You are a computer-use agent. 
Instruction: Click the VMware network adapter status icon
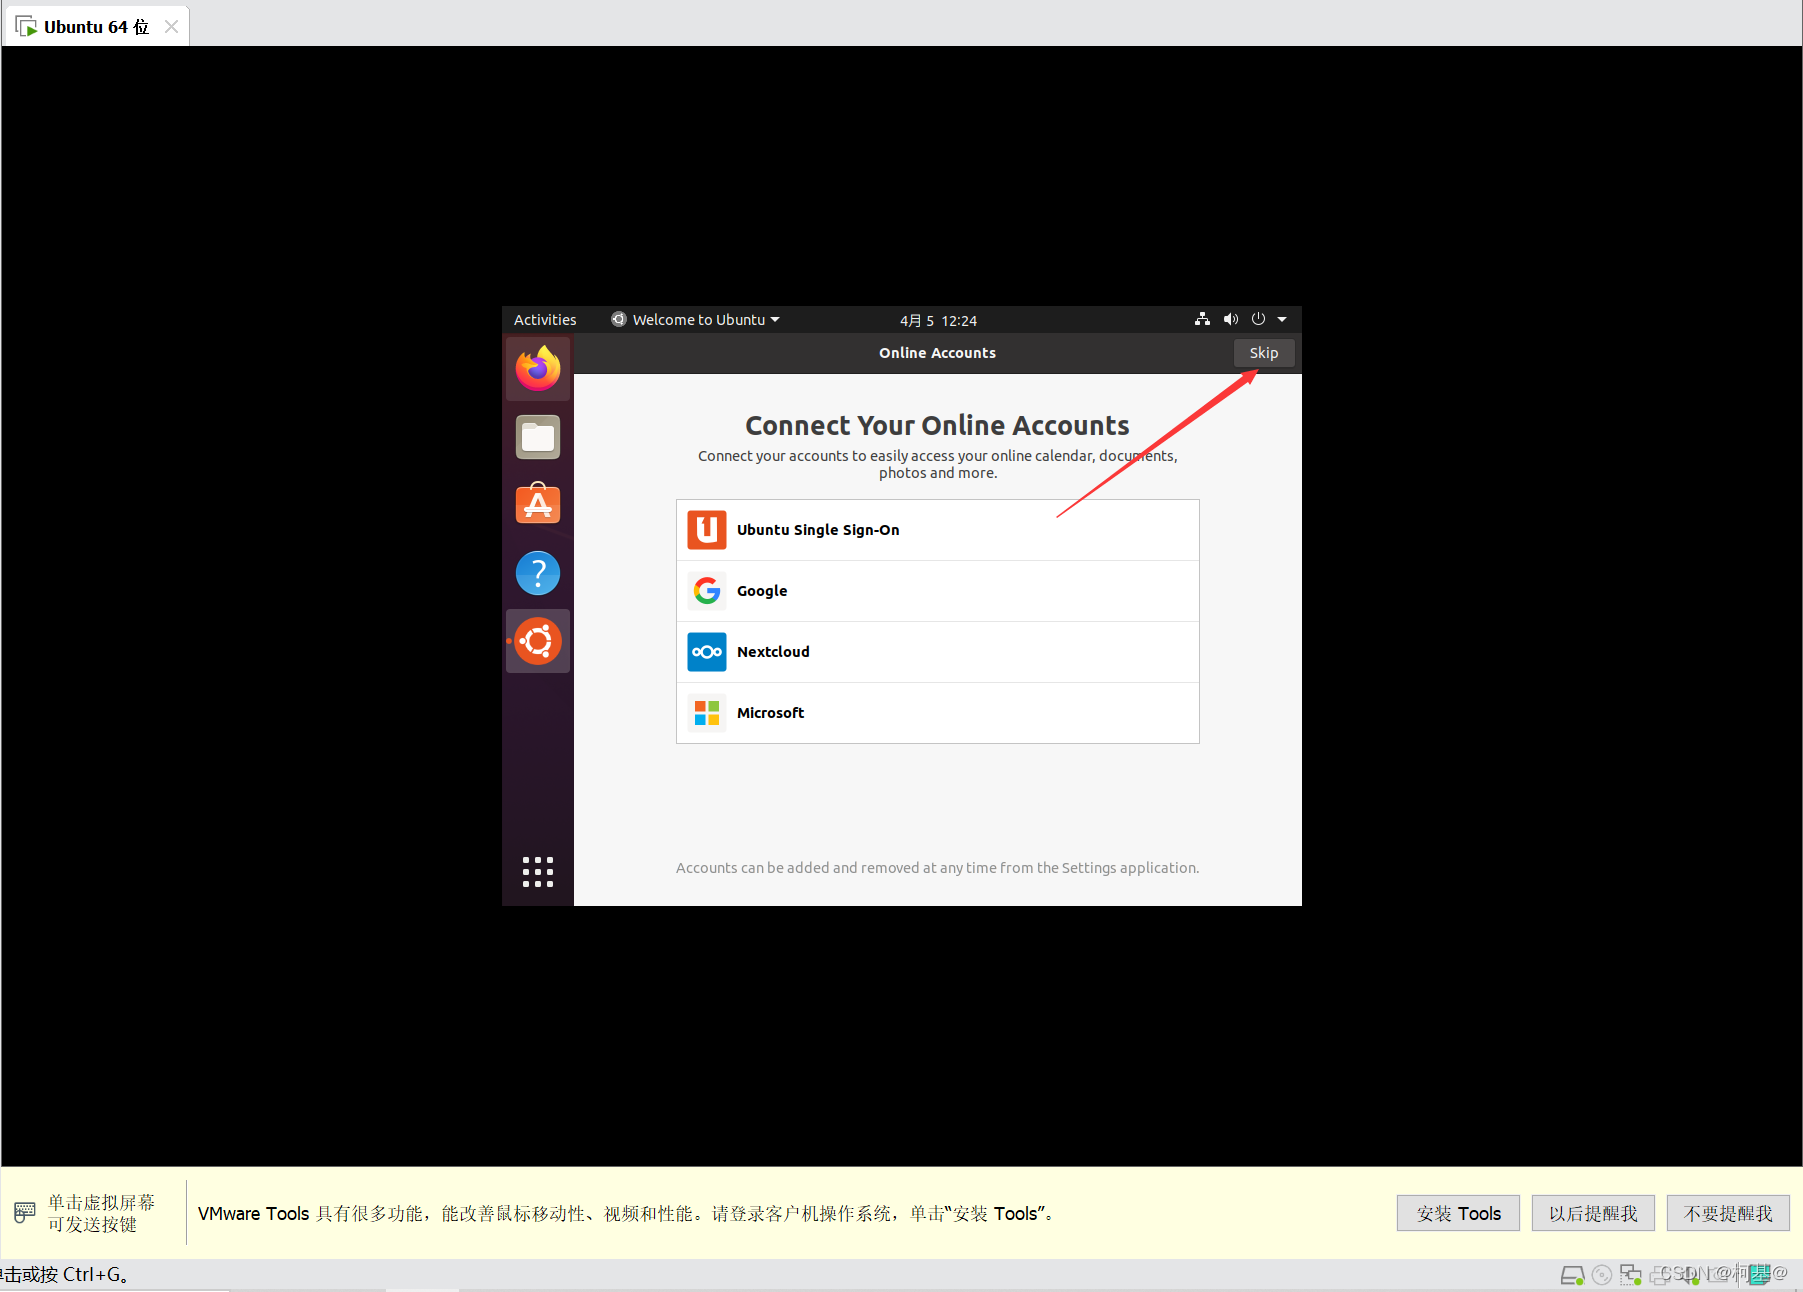[x=1631, y=1275]
